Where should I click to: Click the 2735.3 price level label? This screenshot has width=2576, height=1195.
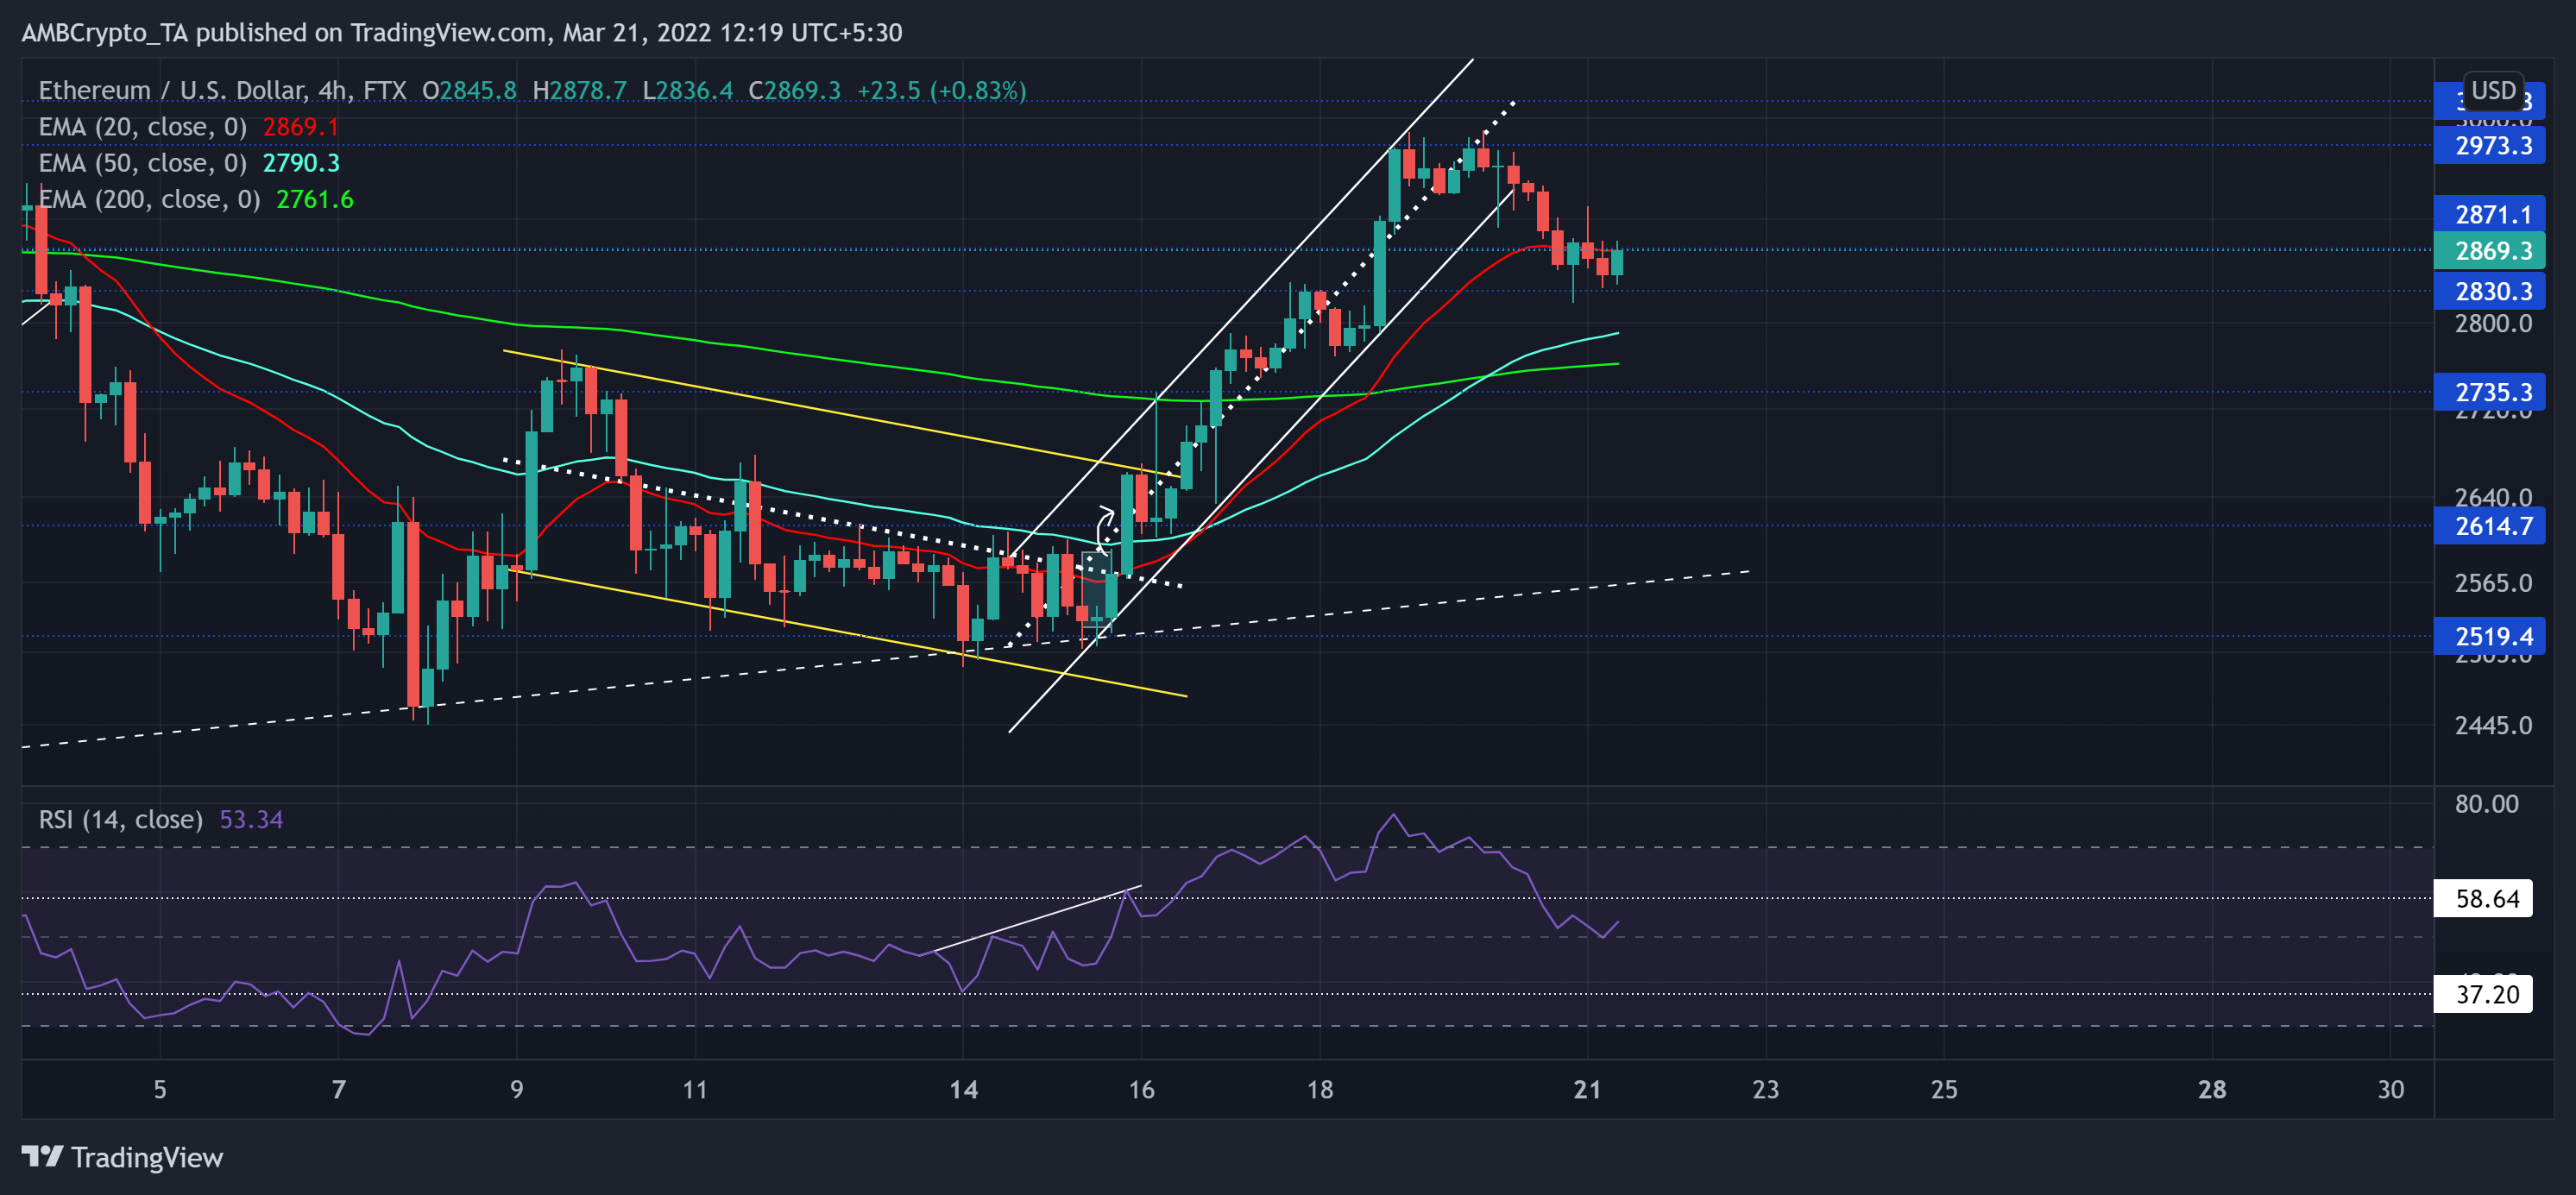click(x=2489, y=392)
